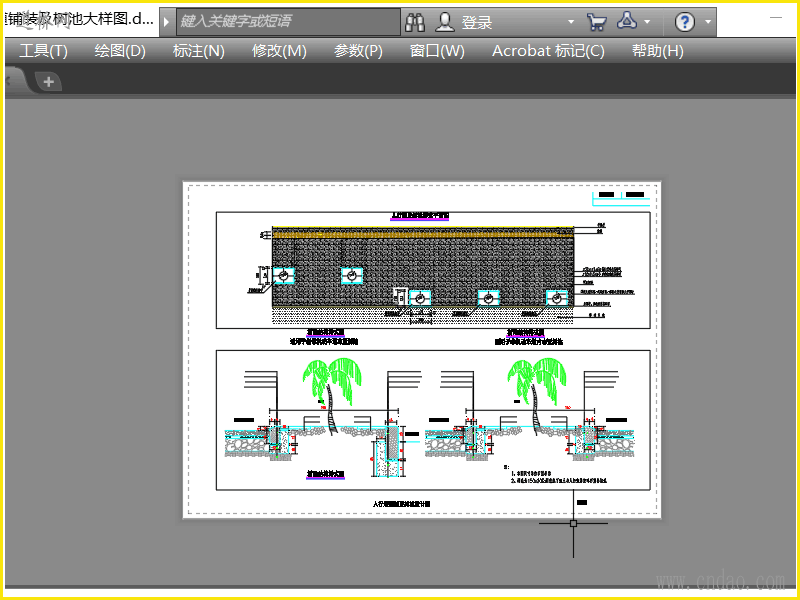Open the Autodesk App Store cart icon

[596, 21]
